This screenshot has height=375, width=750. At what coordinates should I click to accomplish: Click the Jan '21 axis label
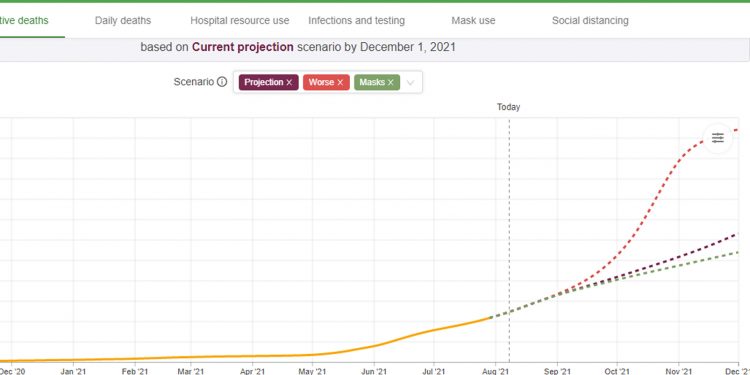pos(73,371)
